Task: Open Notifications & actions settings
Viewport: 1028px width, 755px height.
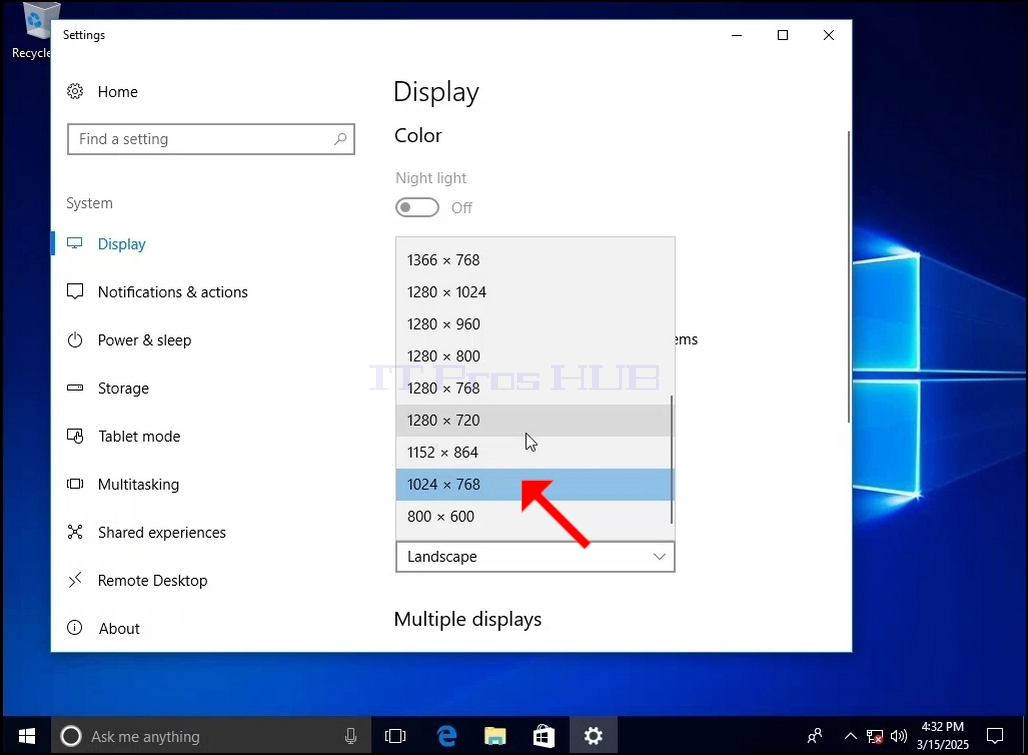Action: [172, 292]
